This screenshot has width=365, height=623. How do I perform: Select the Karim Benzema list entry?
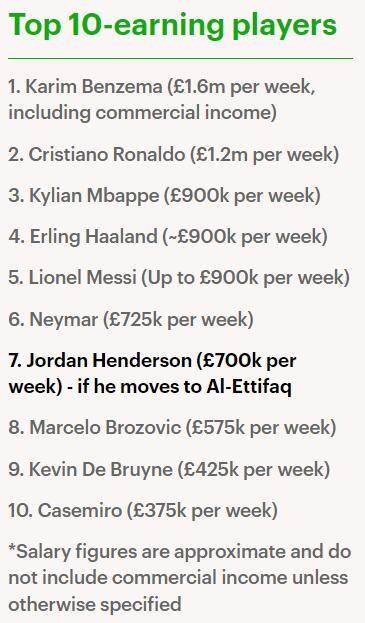[x=162, y=99]
